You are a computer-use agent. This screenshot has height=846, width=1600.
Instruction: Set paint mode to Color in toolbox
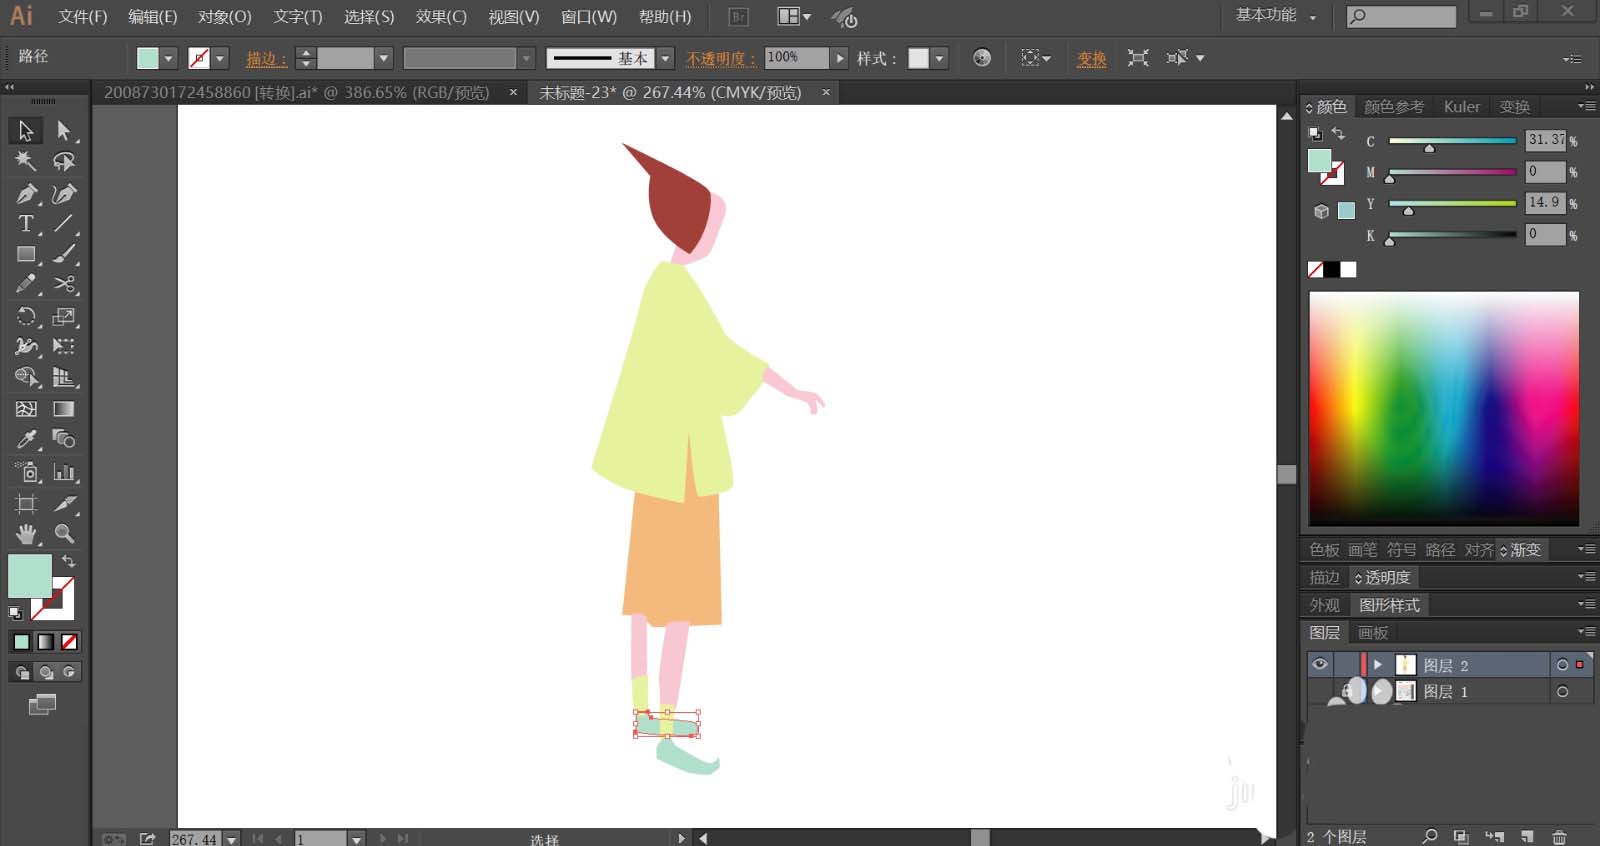tap(22, 642)
